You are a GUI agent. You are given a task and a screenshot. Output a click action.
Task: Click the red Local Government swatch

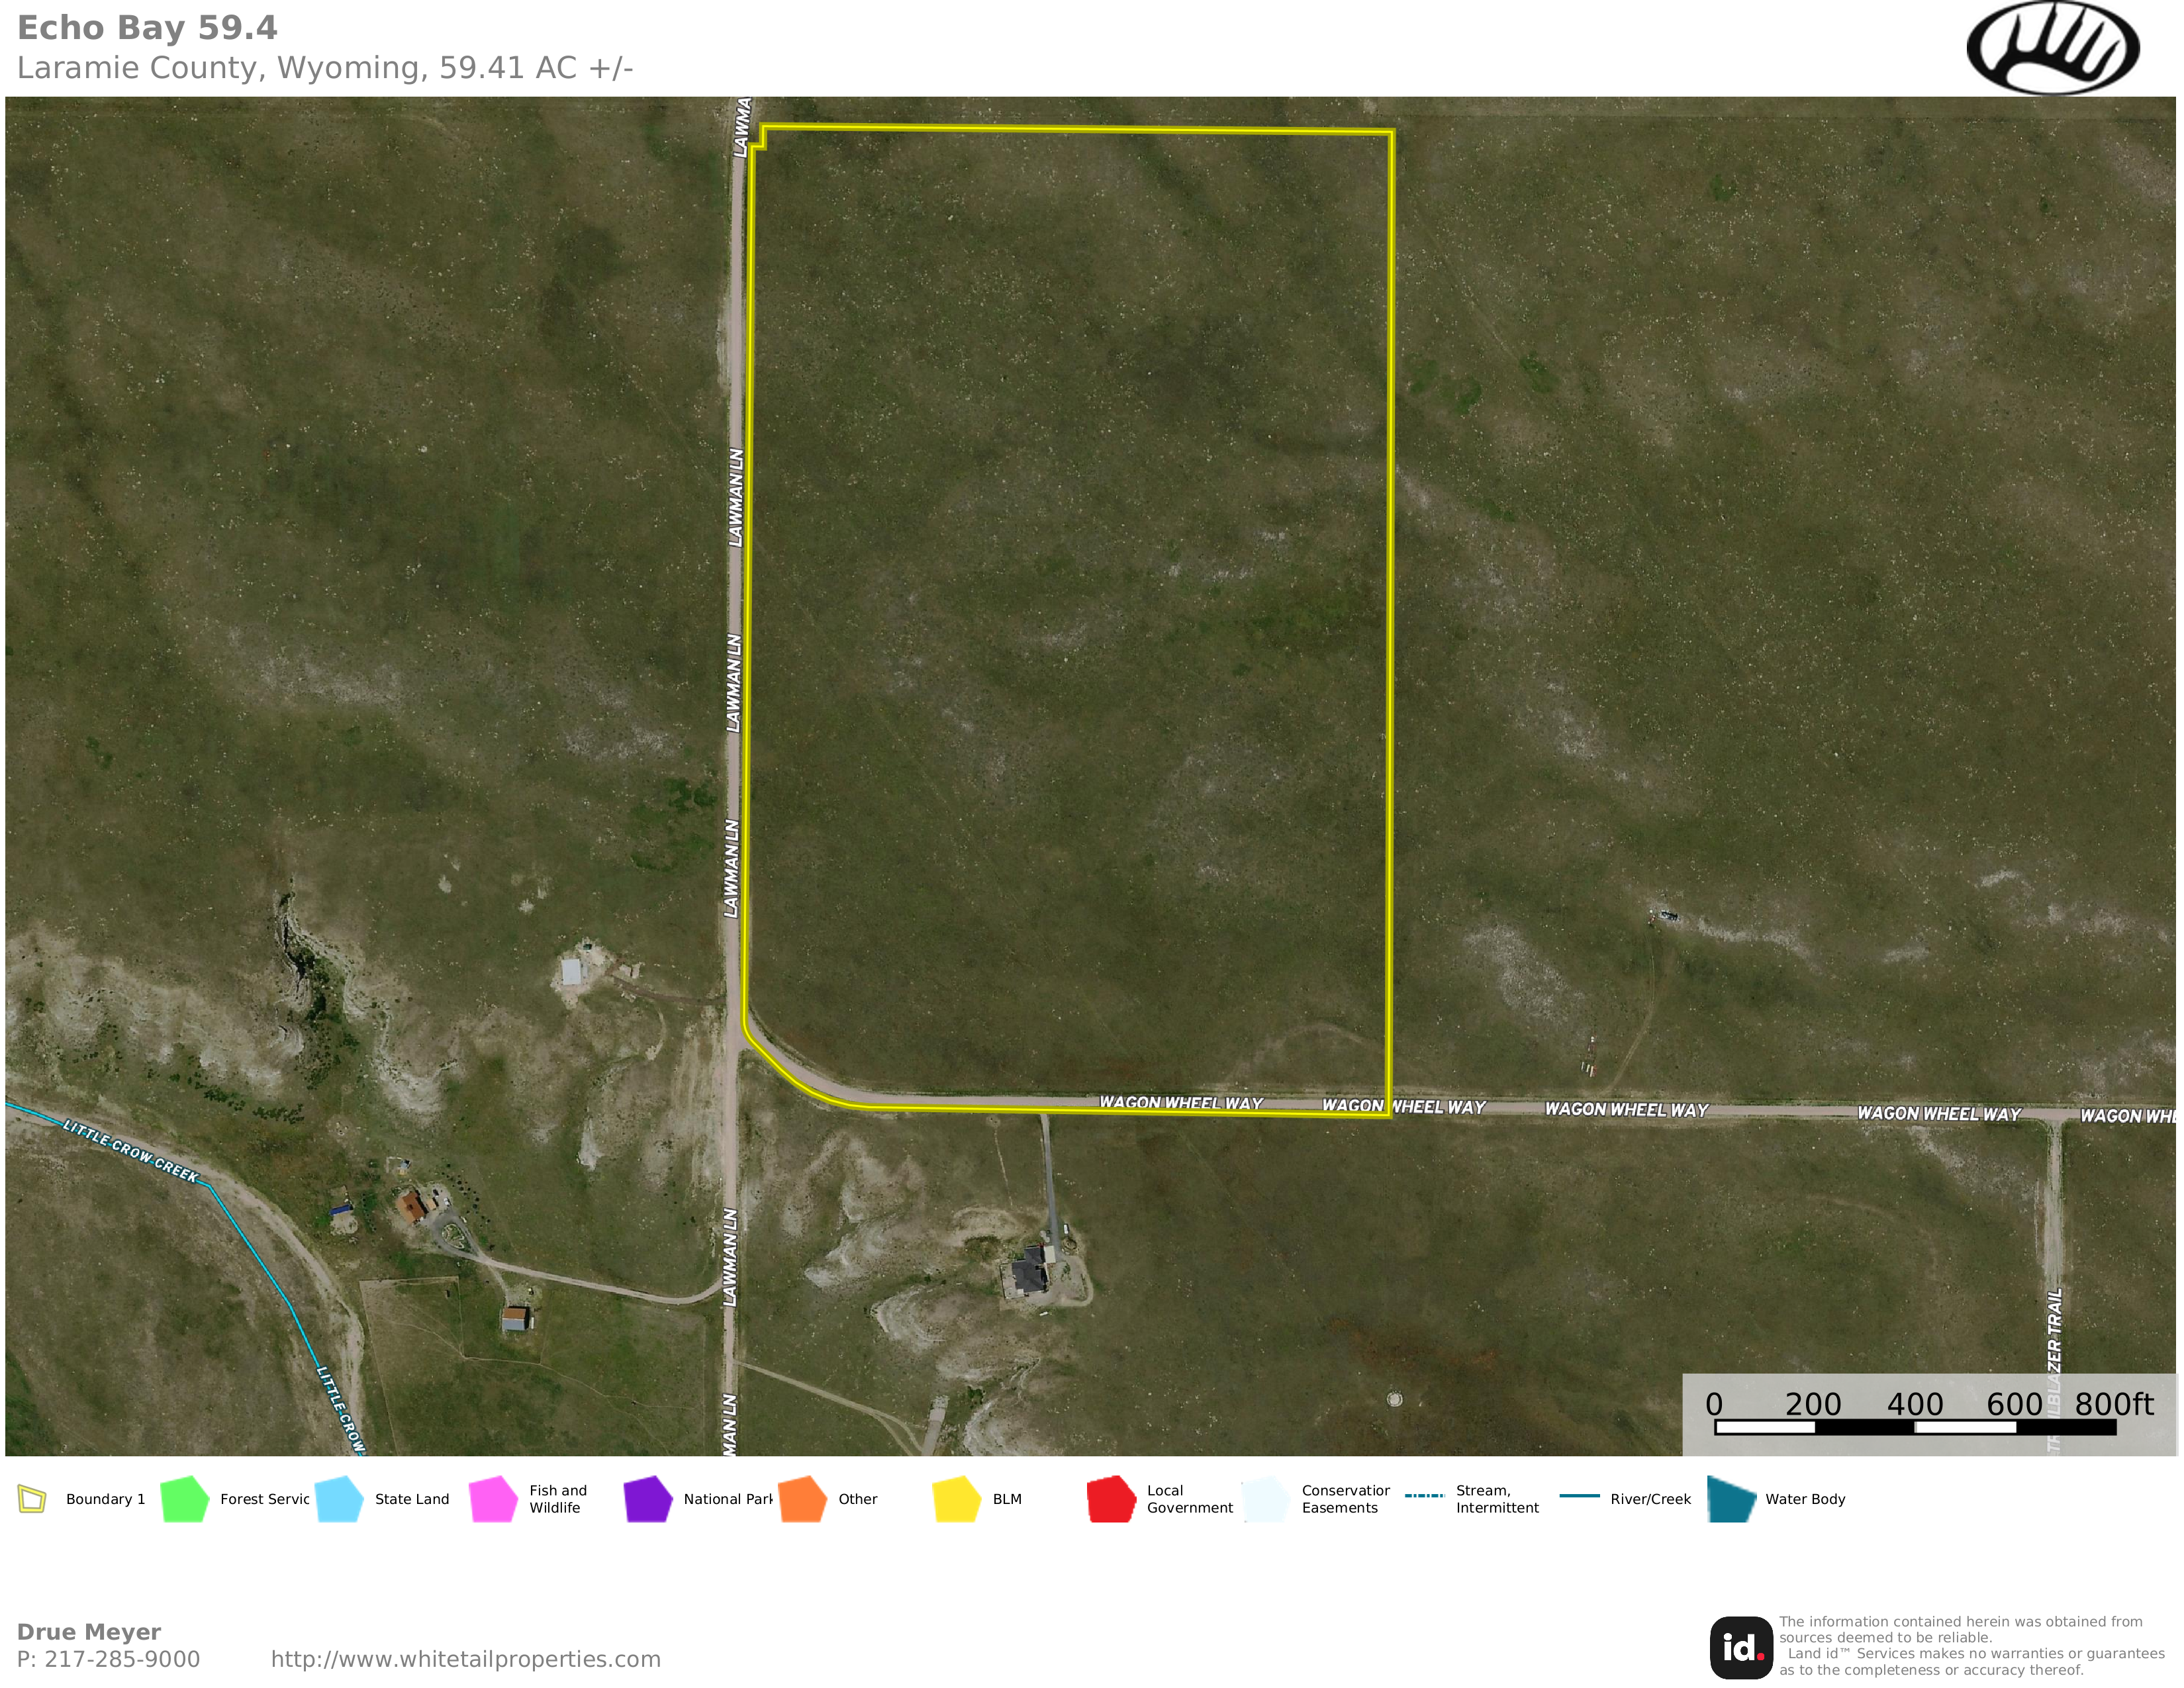coord(1111,1499)
